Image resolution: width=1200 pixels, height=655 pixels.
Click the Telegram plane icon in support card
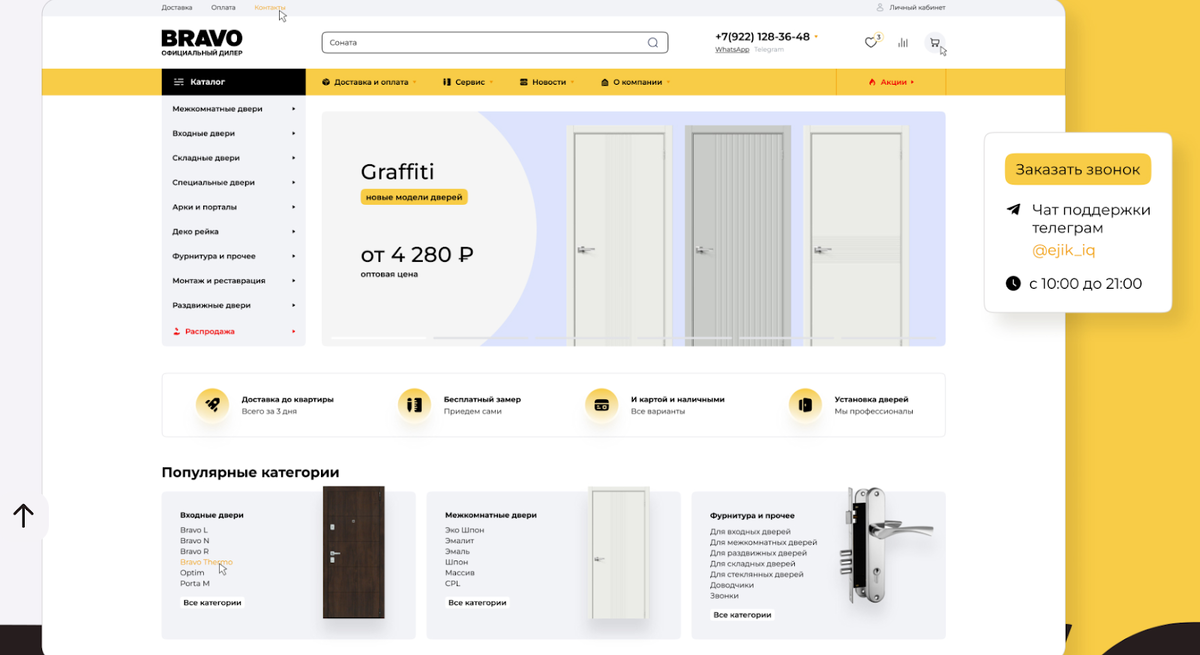tap(1014, 210)
